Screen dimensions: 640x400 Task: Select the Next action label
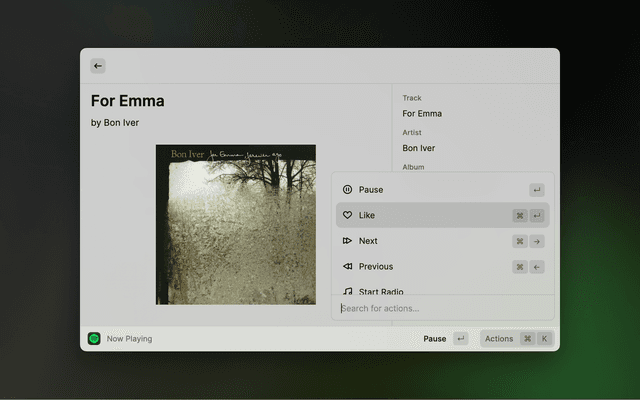click(368, 241)
